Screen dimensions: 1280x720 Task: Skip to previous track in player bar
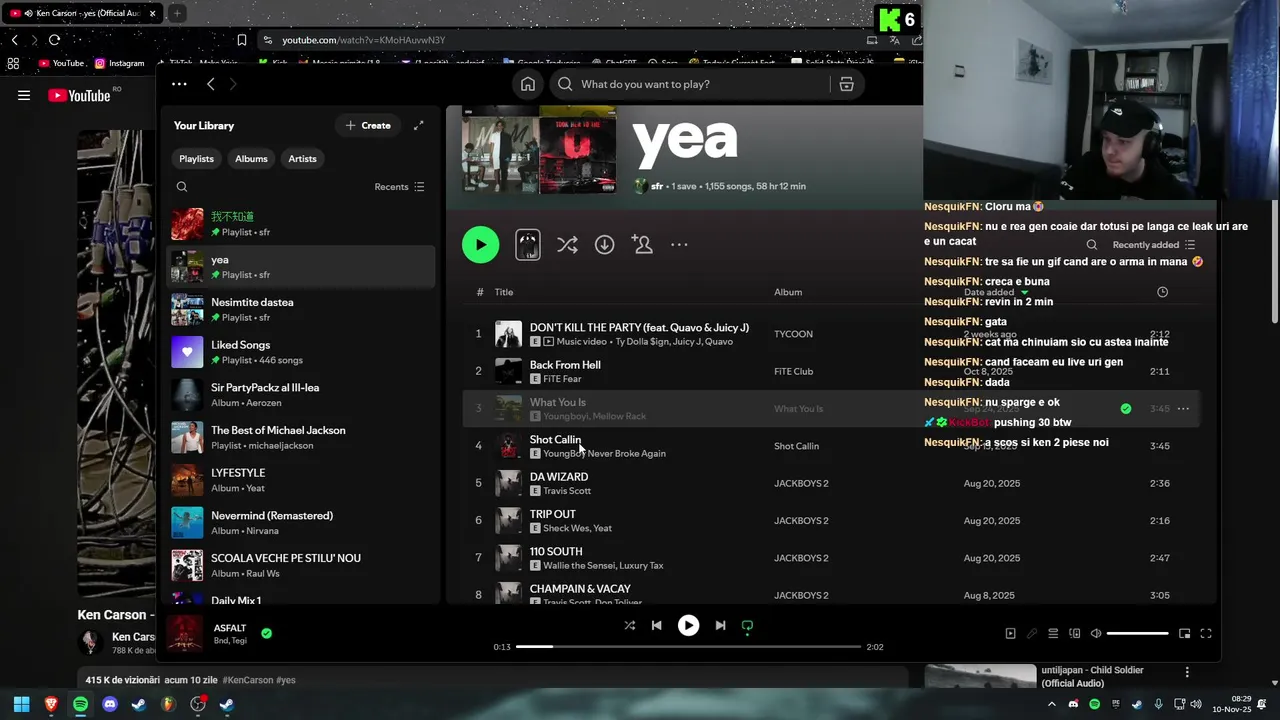[x=657, y=626]
